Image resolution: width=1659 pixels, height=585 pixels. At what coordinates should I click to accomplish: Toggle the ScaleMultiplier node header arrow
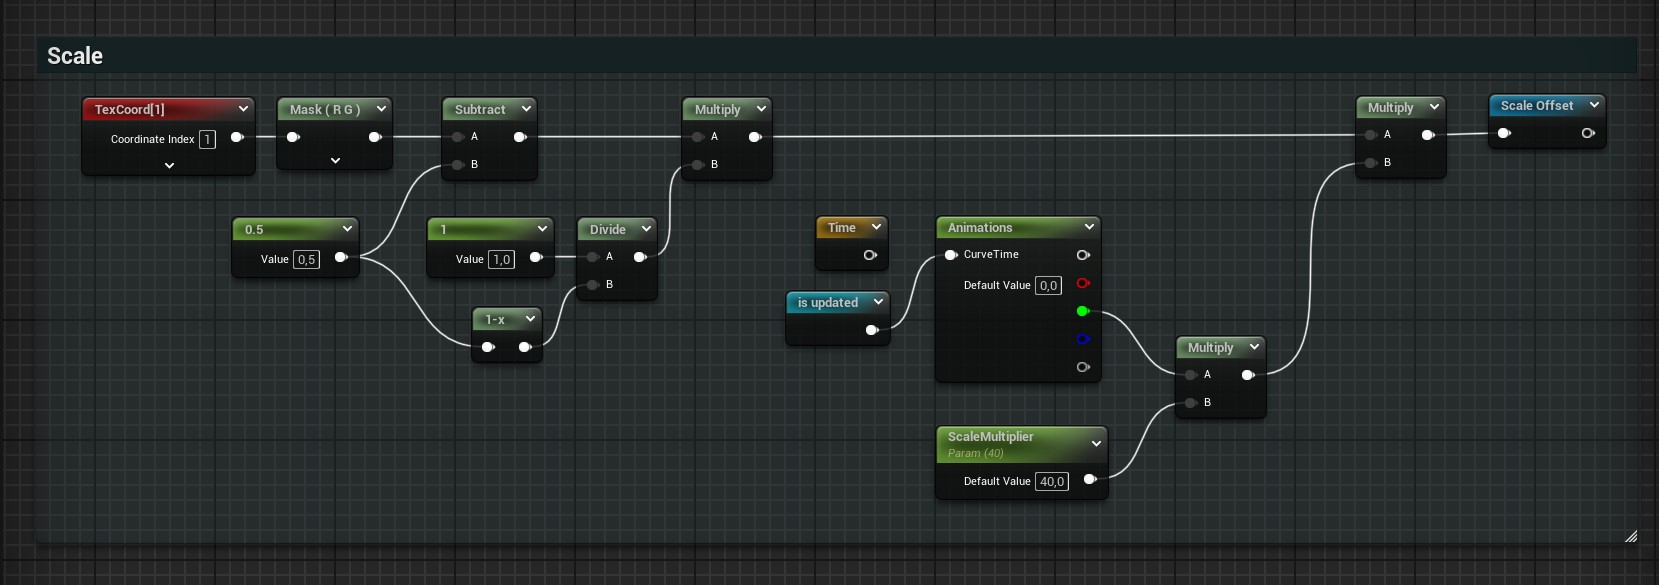tap(1096, 443)
